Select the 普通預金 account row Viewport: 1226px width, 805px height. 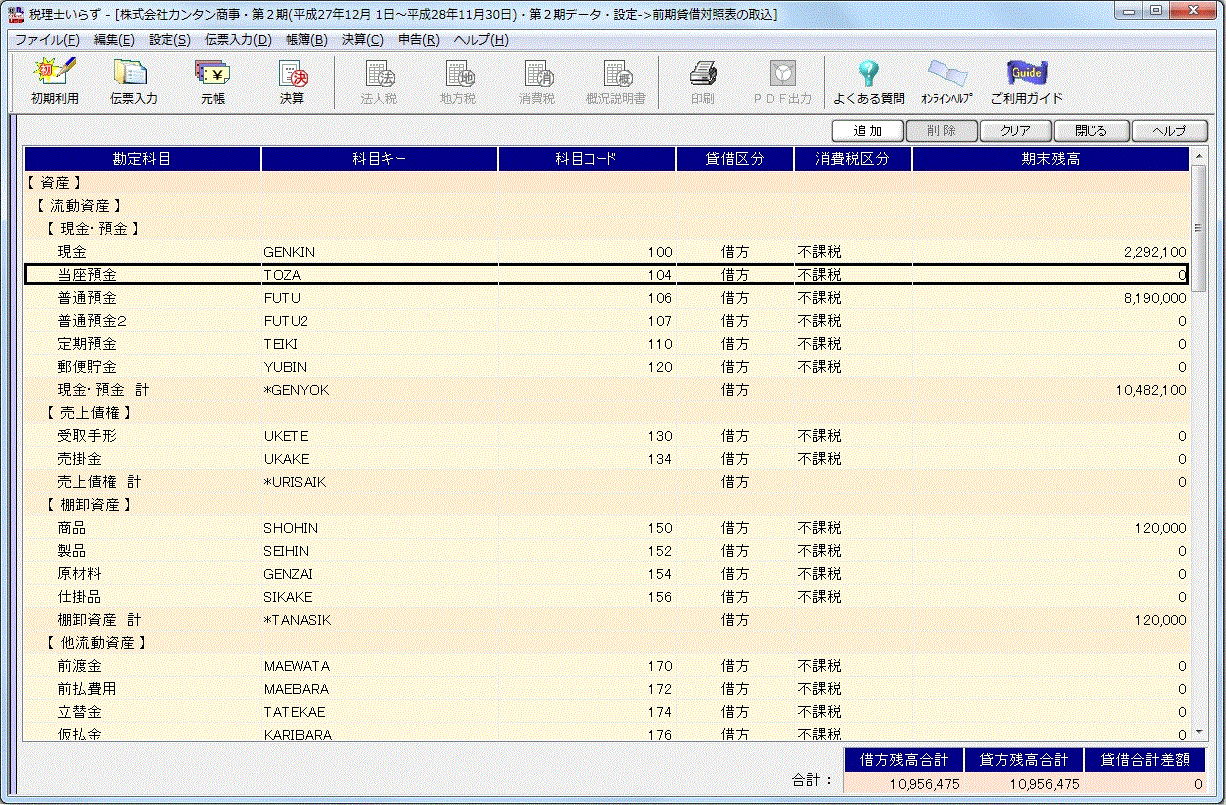point(87,298)
